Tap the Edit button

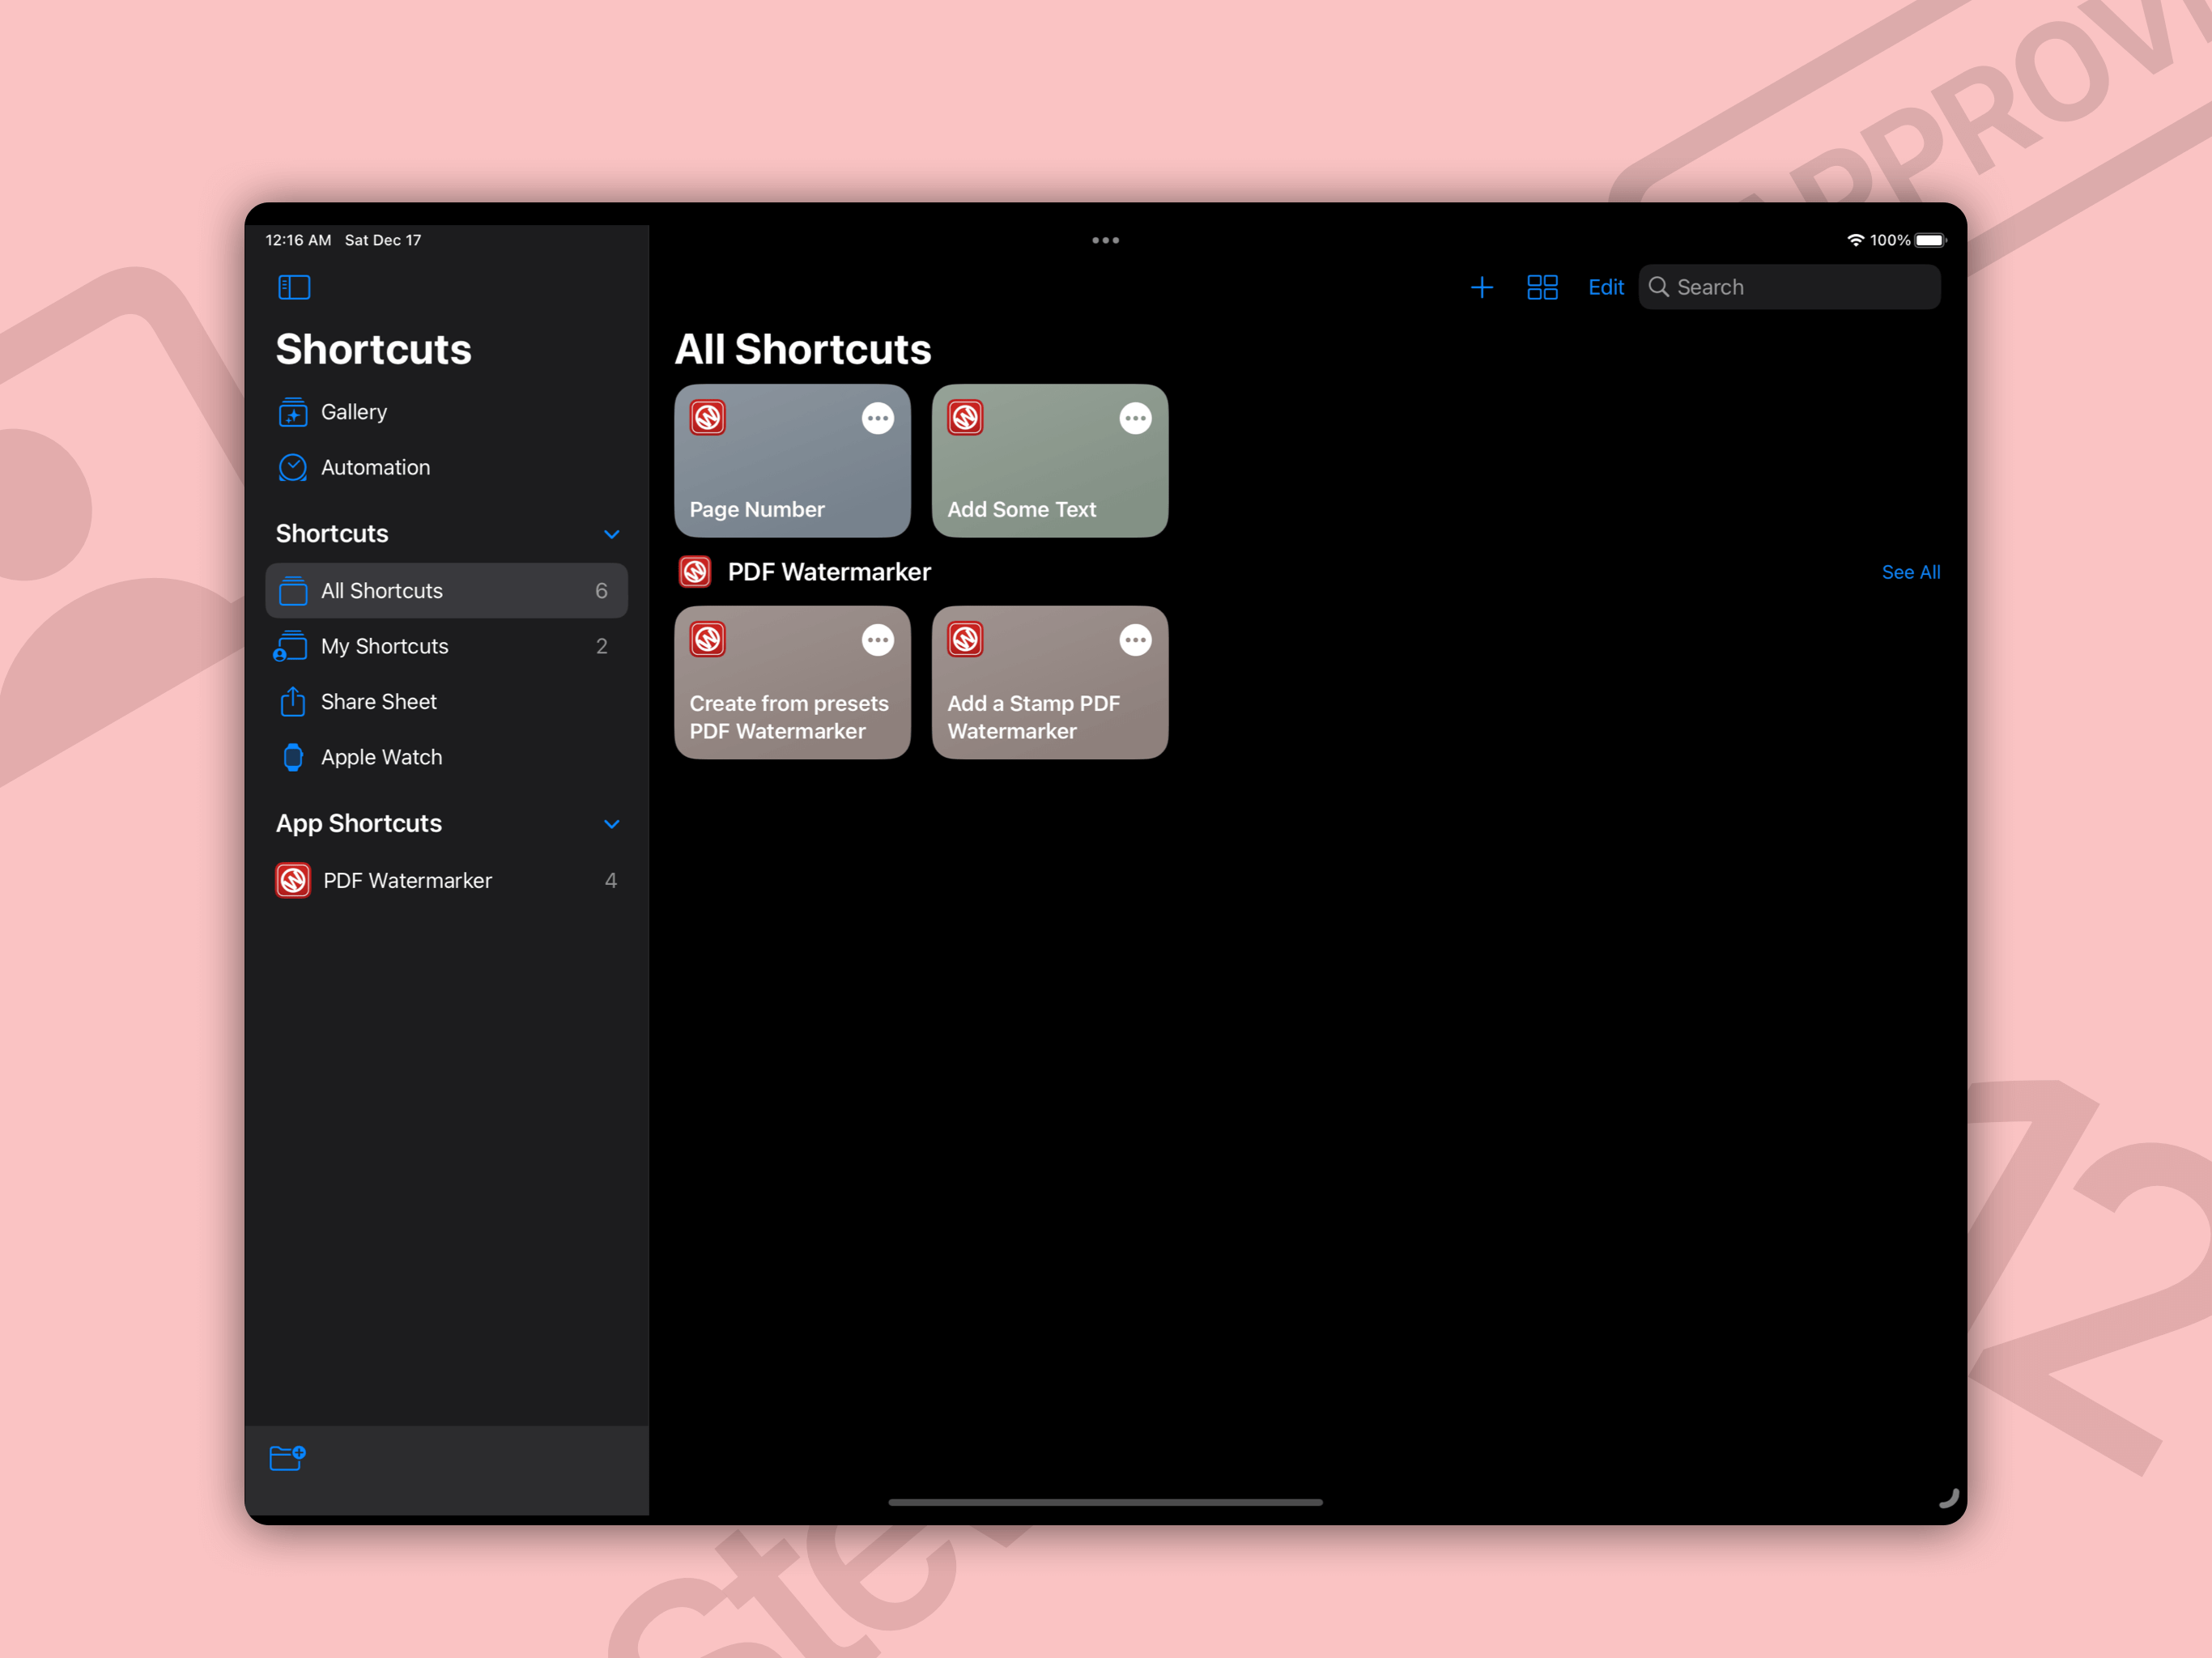click(x=1606, y=288)
